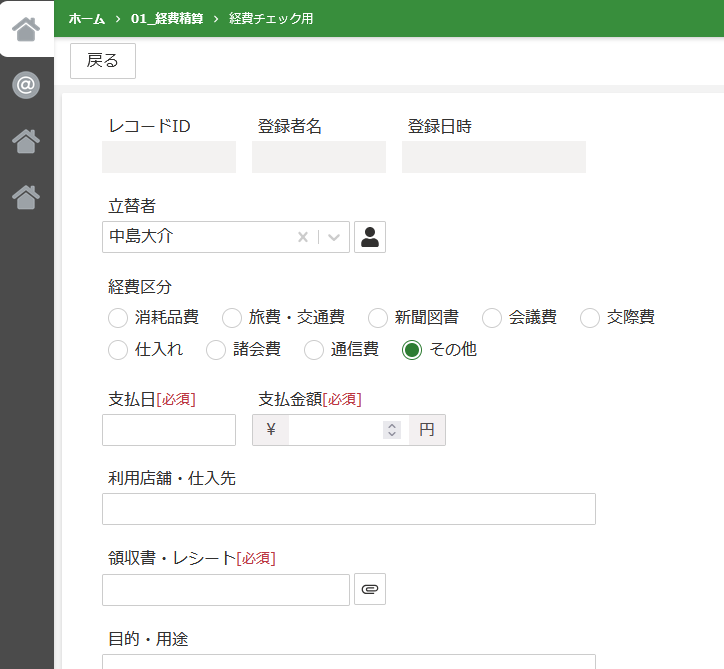Click the ¥ symbol in 支払金額
The width and height of the screenshot is (724, 669).
(x=271, y=430)
